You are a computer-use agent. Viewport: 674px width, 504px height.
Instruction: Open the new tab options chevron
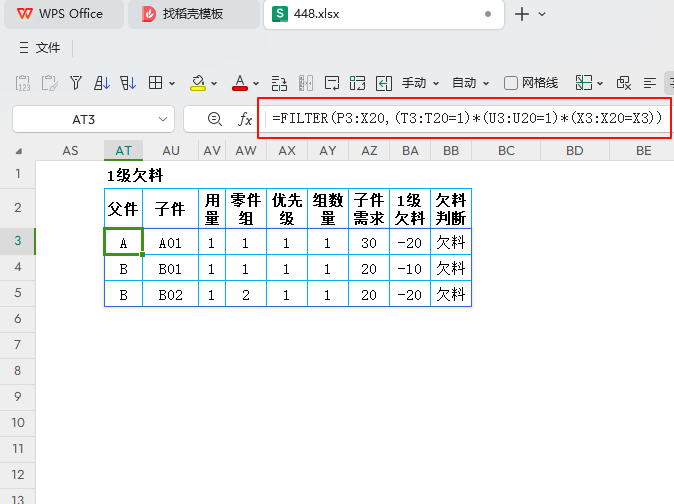pos(542,14)
